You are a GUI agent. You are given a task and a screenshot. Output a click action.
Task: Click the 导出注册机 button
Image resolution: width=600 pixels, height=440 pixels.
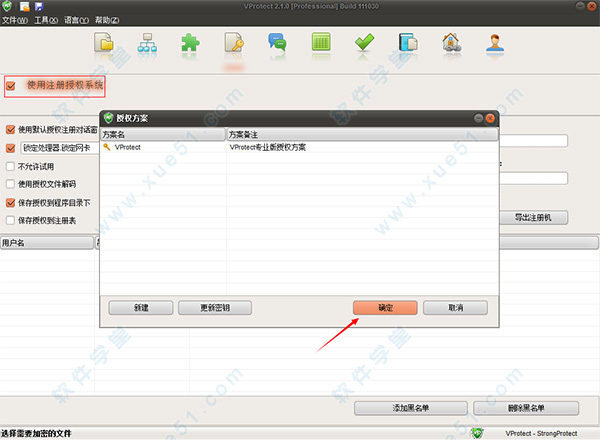(533, 217)
